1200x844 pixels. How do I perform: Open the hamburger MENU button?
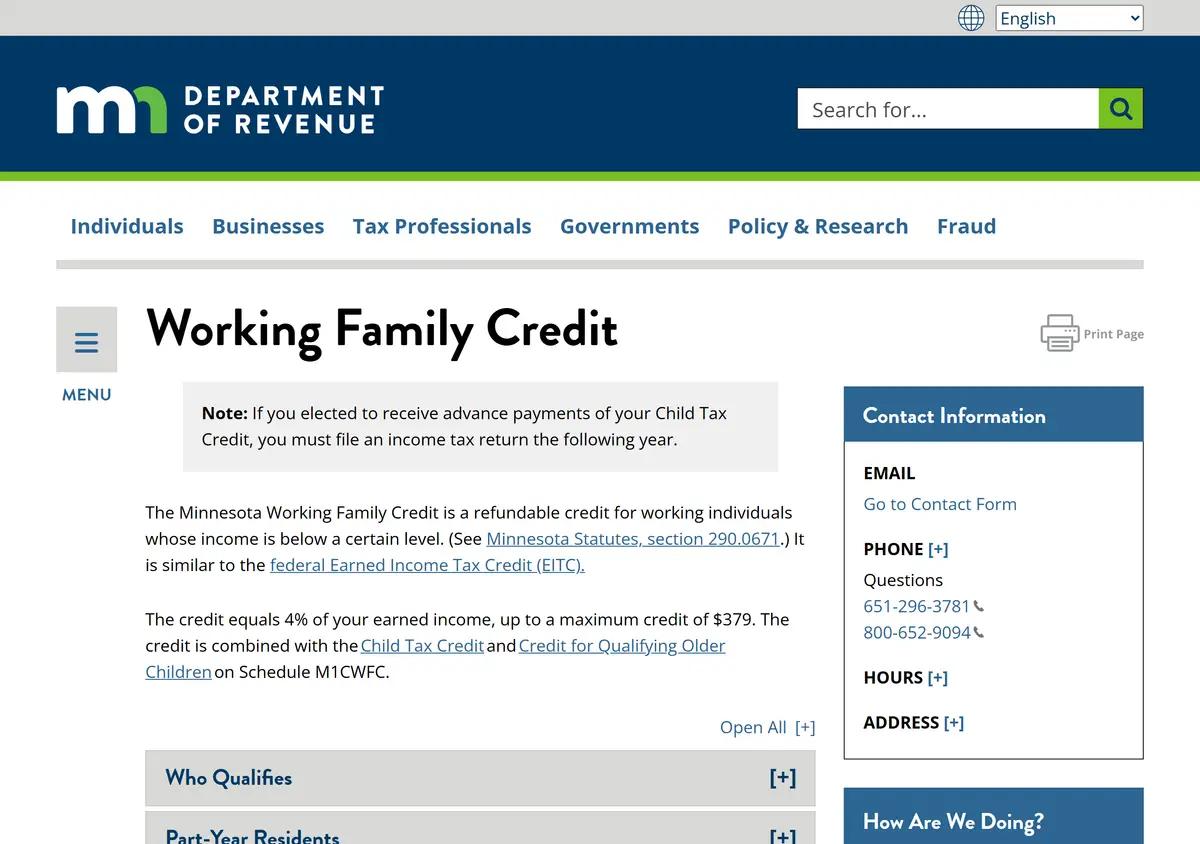87,340
